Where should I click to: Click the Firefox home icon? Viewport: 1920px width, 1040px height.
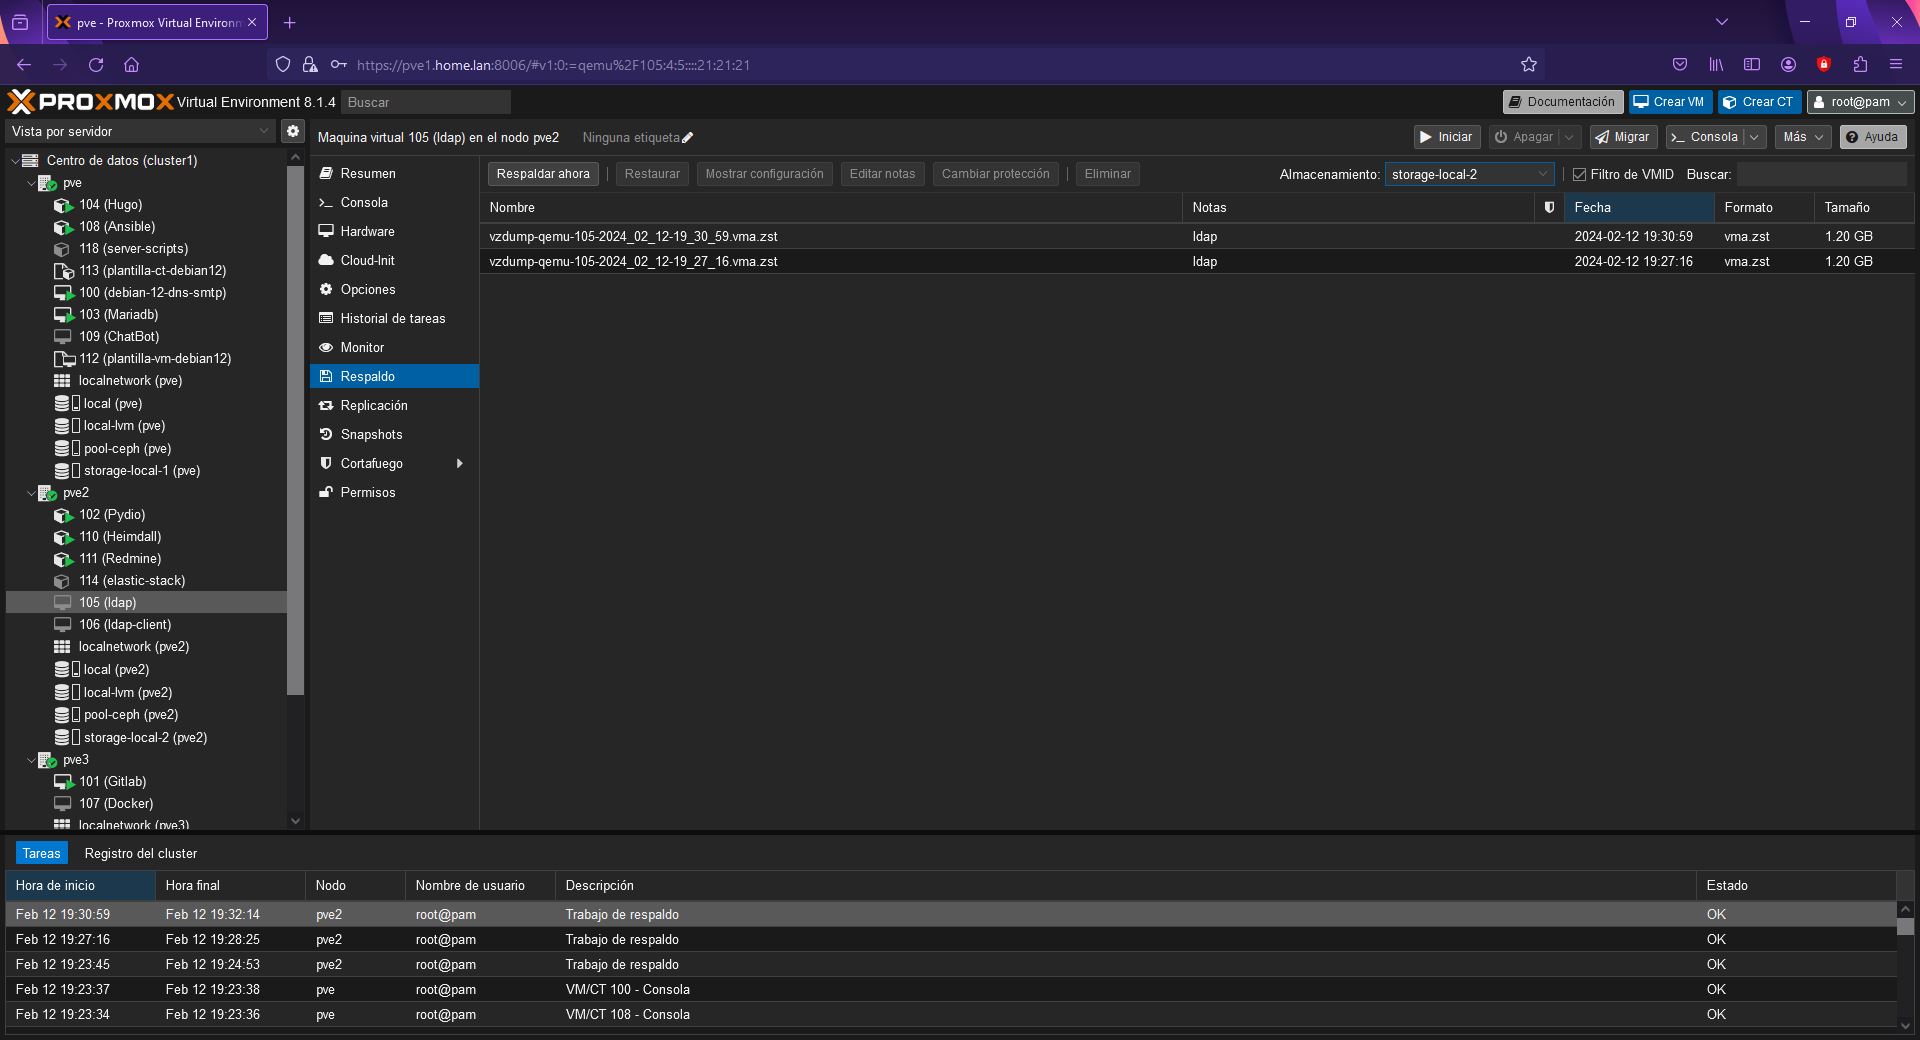point(131,65)
